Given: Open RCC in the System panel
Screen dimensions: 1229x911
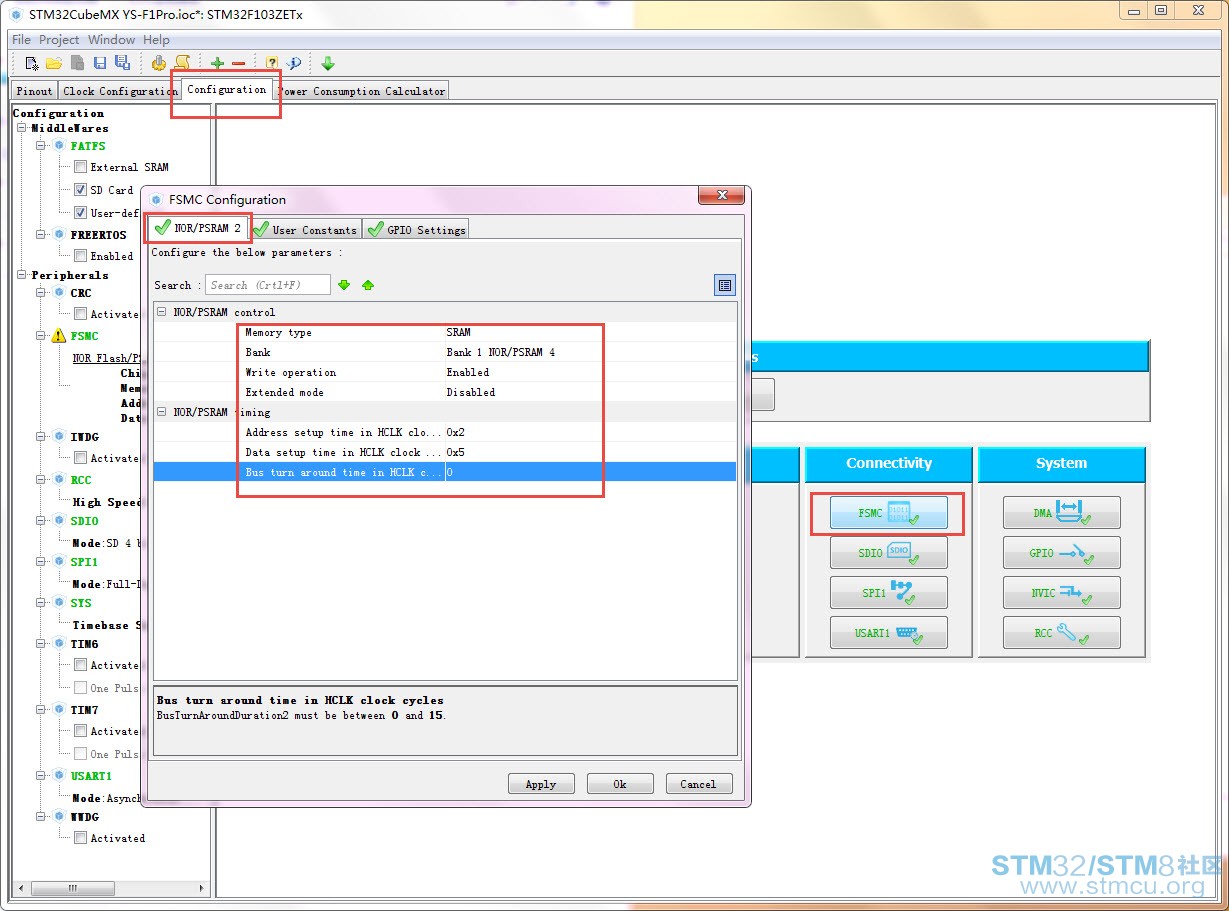Looking at the screenshot, I should pos(1061,633).
